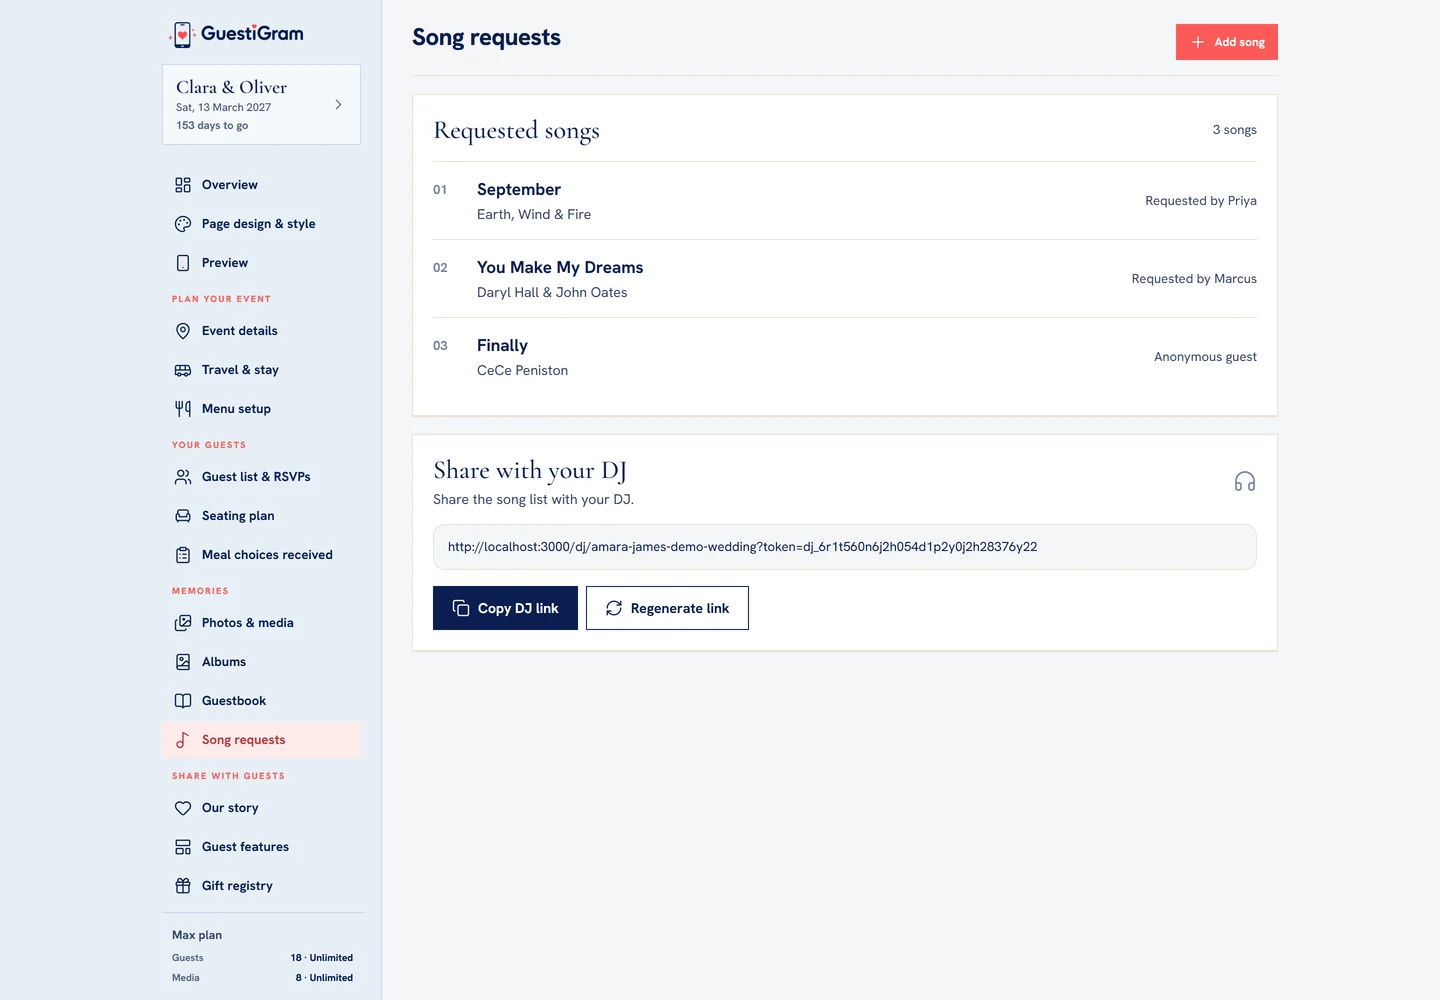Click the Albums picture icon
The height and width of the screenshot is (1000, 1440).
[183, 662]
